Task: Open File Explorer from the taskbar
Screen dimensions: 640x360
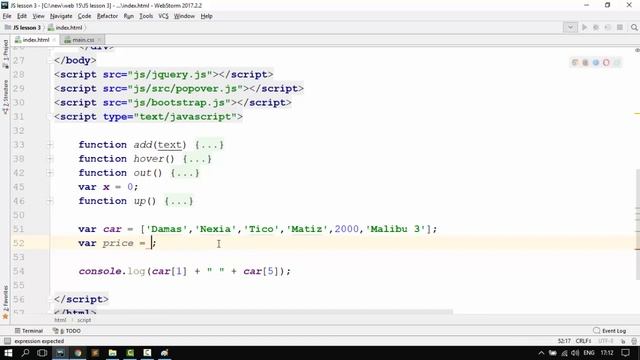Action: tap(112, 353)
